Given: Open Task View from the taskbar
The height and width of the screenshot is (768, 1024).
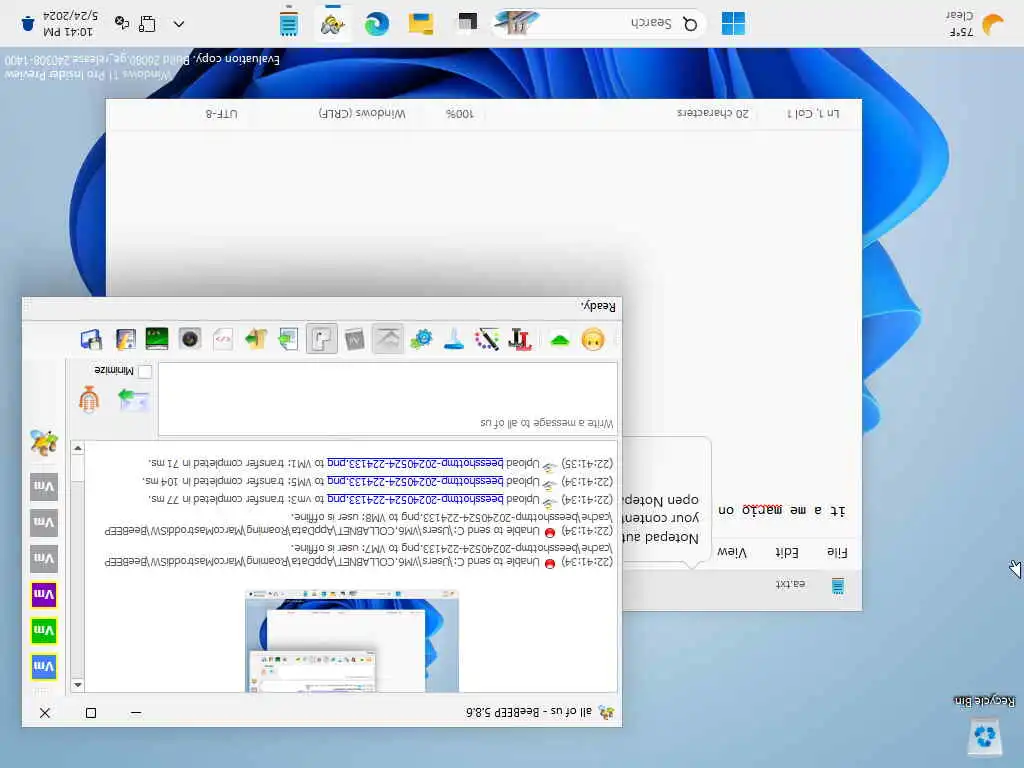Looking at the screenshot, I should click(467, 24).
